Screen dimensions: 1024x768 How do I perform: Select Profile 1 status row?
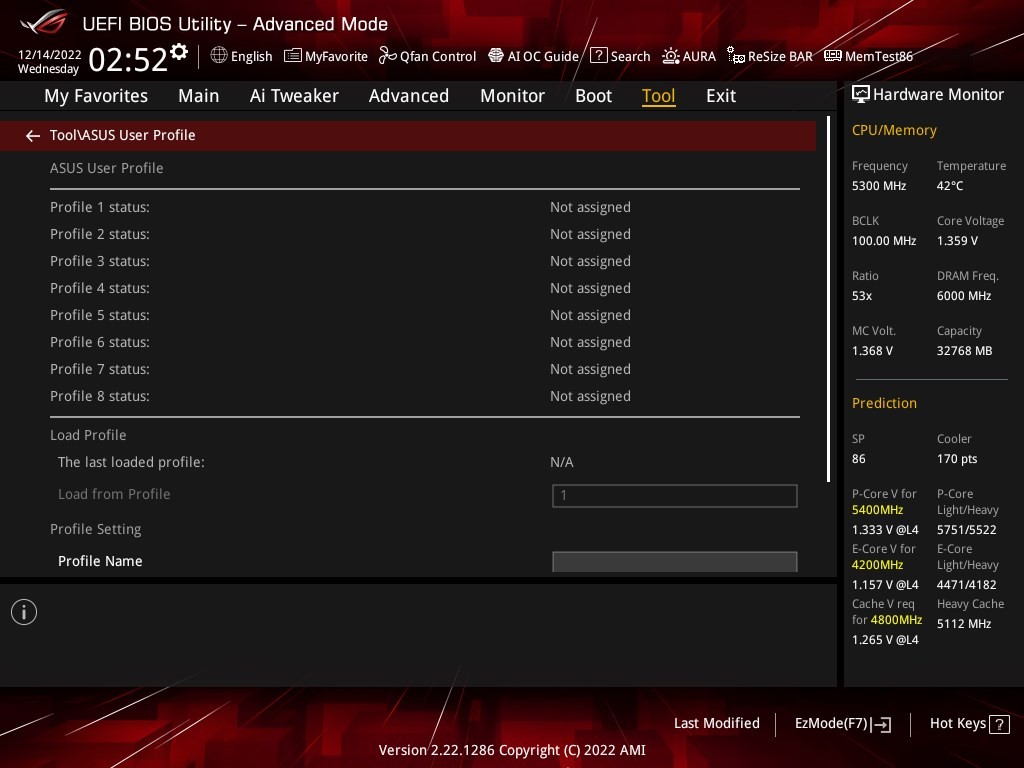pyautogui.click(x=424, y=207)
